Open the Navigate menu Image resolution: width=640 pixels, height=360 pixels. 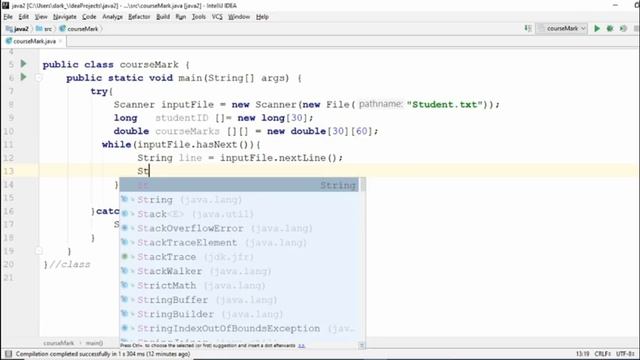click(x=64, y=17)
